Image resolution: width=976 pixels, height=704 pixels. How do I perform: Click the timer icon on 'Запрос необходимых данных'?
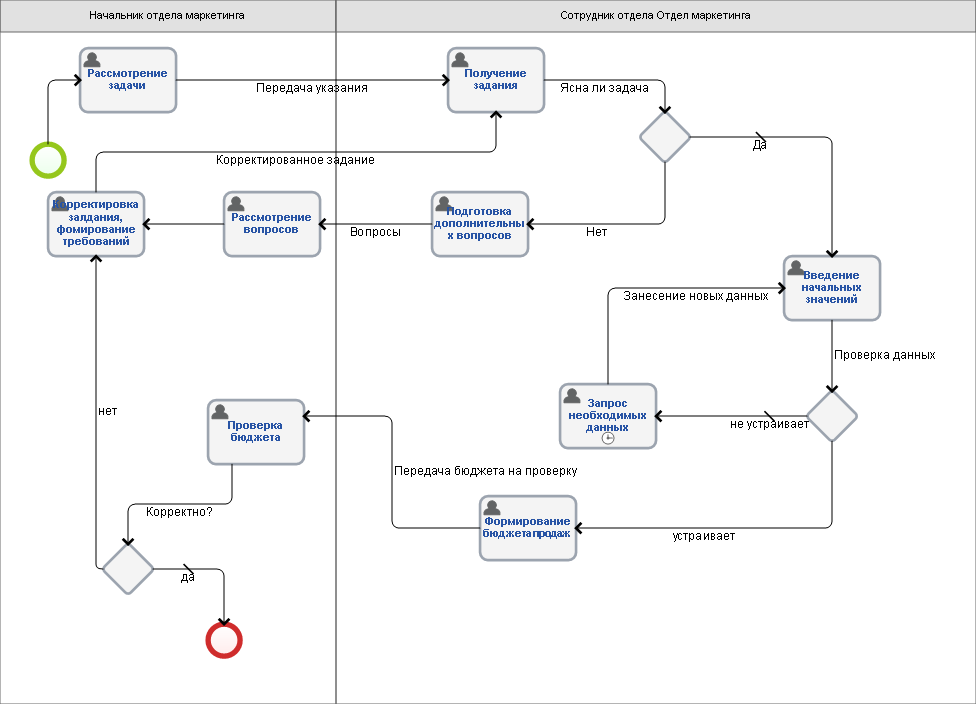point(608,438)
